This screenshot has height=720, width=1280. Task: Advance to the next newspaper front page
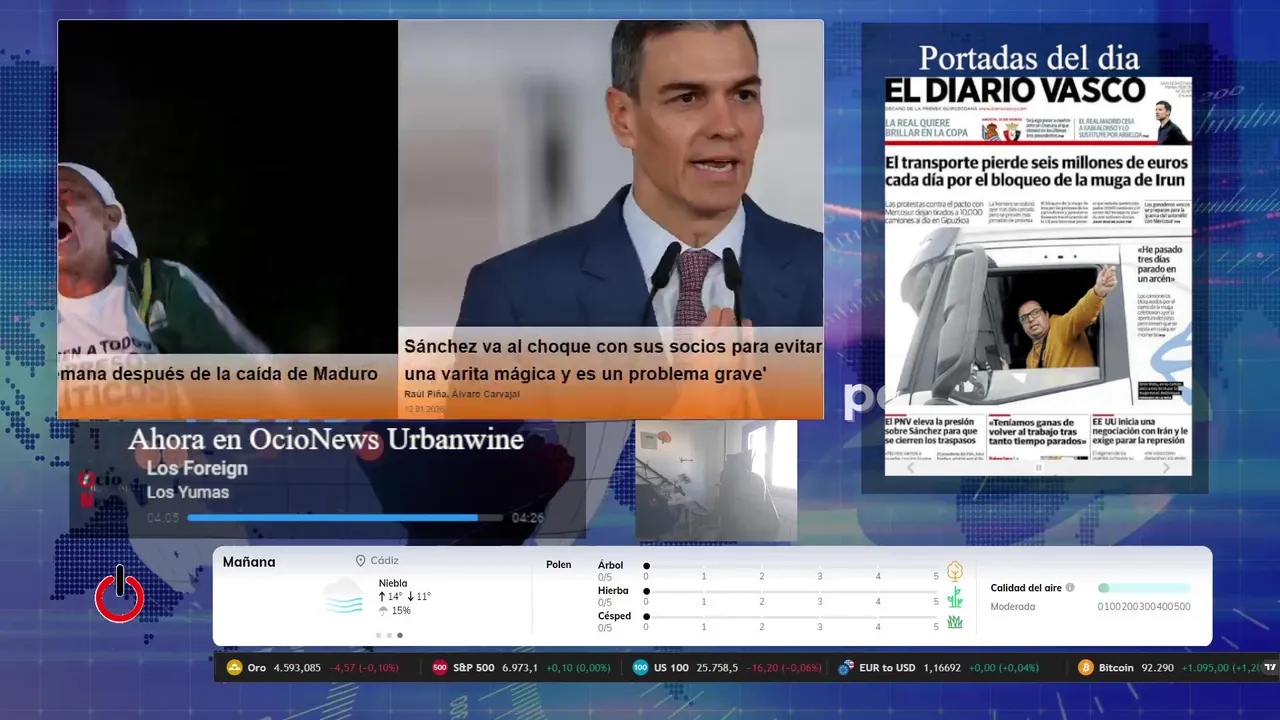[x=1166, y=467]
